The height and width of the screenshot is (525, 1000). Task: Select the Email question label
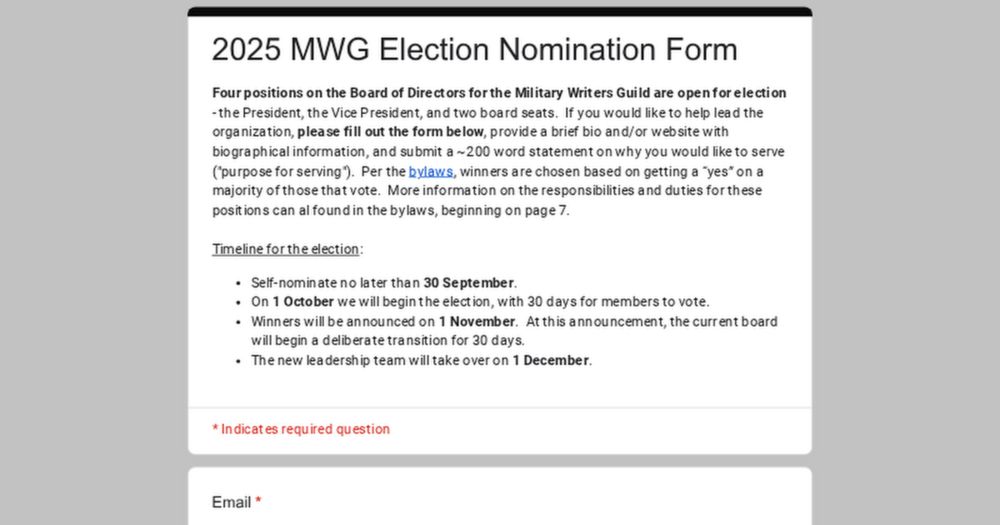point(231,502)
